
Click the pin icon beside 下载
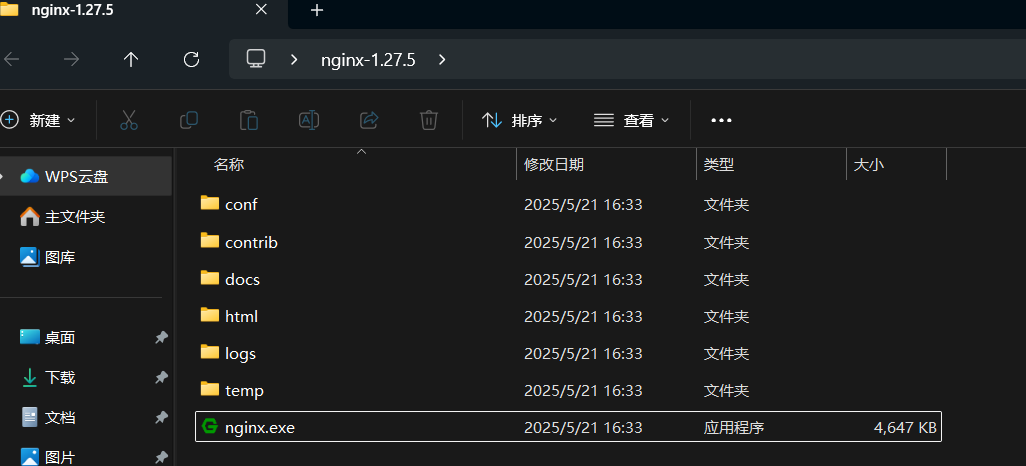(x=161, y=378)
